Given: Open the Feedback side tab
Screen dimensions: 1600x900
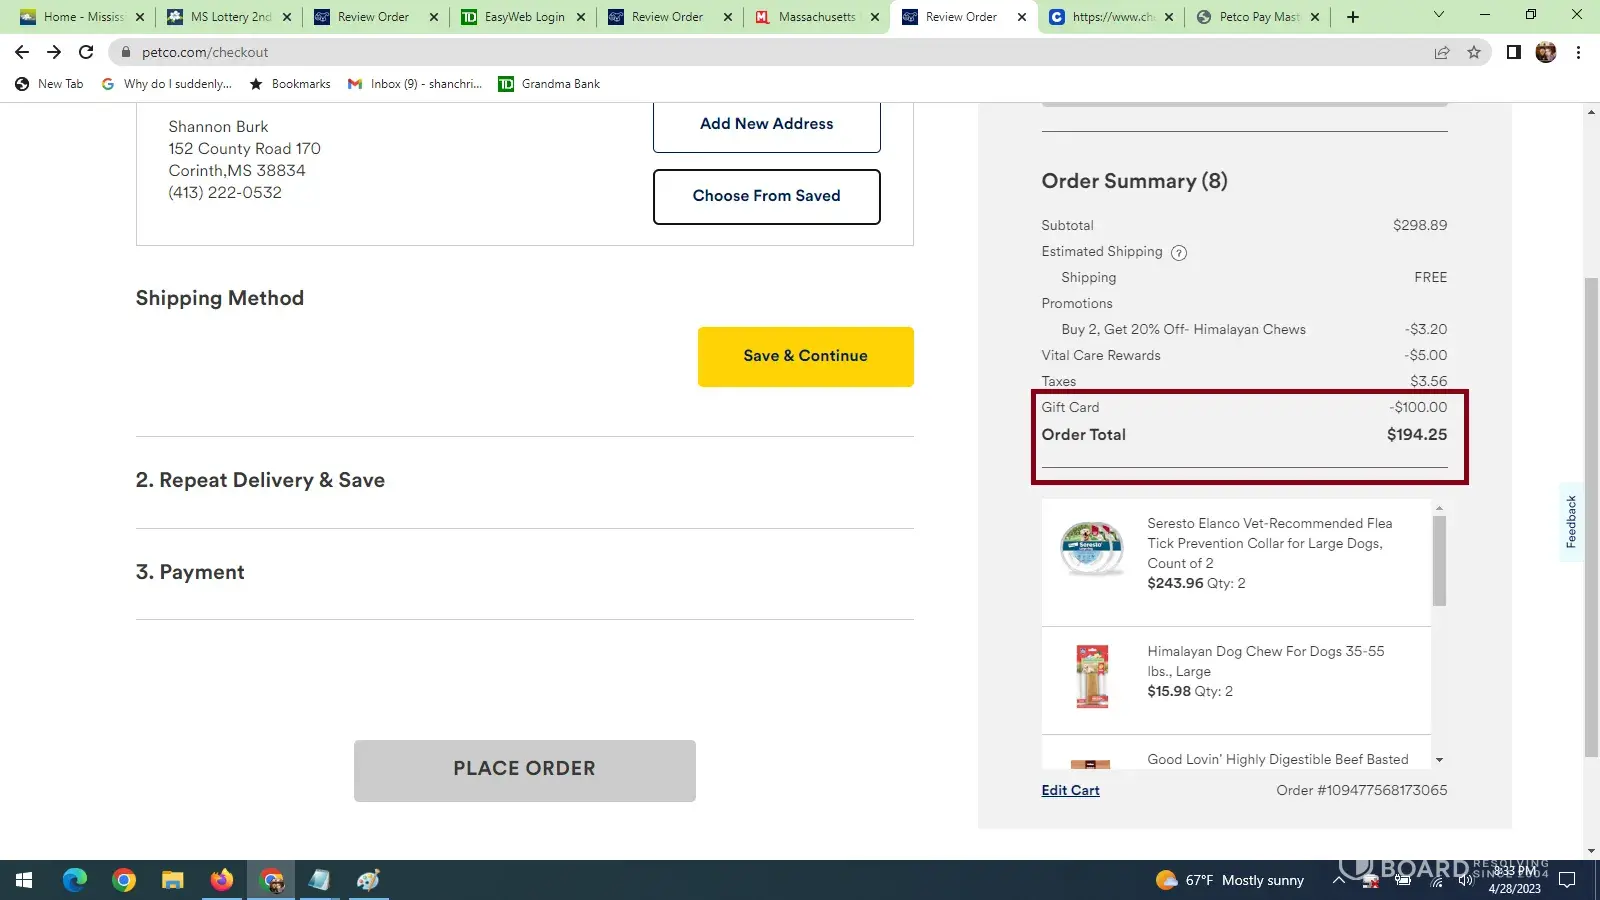Looking at the screenshot, I should click(1571, 522).
